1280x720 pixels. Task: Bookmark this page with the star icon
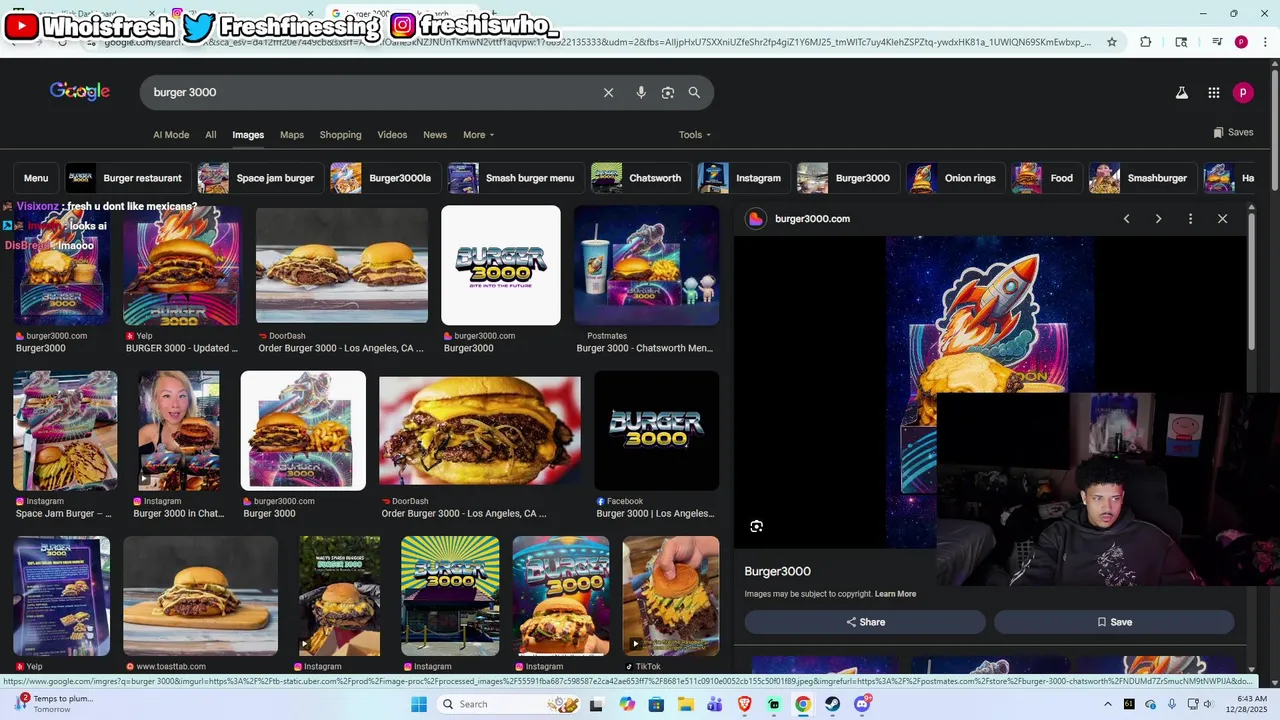pyautogui.click(x=1112, y=42)
